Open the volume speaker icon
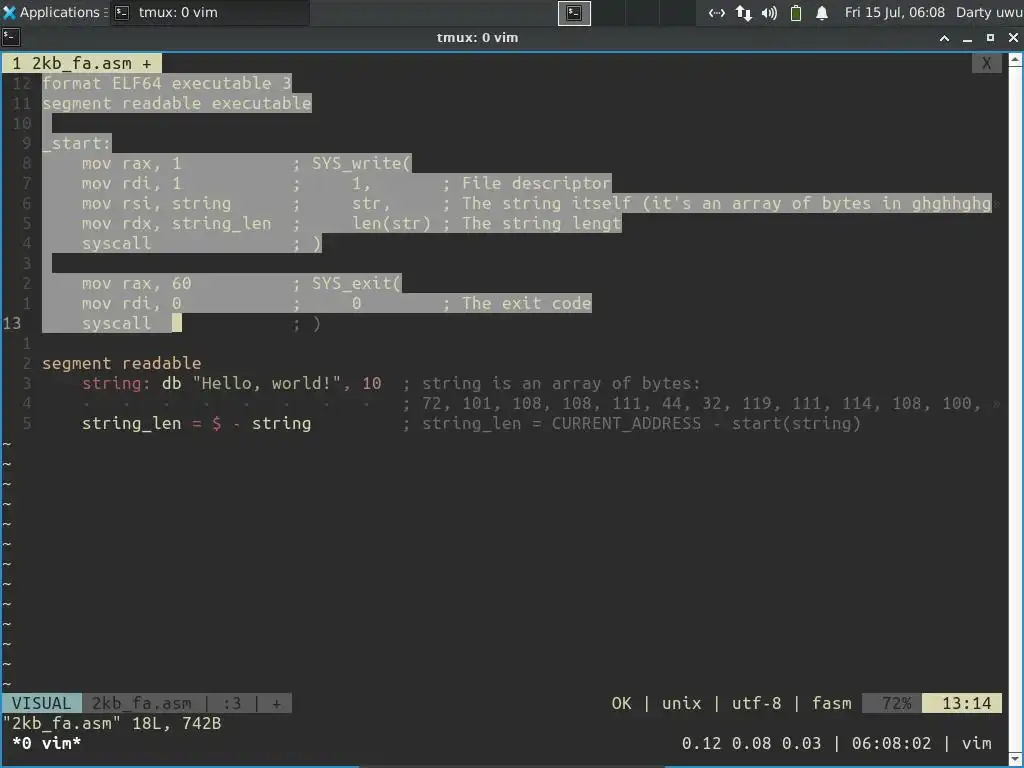Screen dimensions: 1024x768 [769, 13]
